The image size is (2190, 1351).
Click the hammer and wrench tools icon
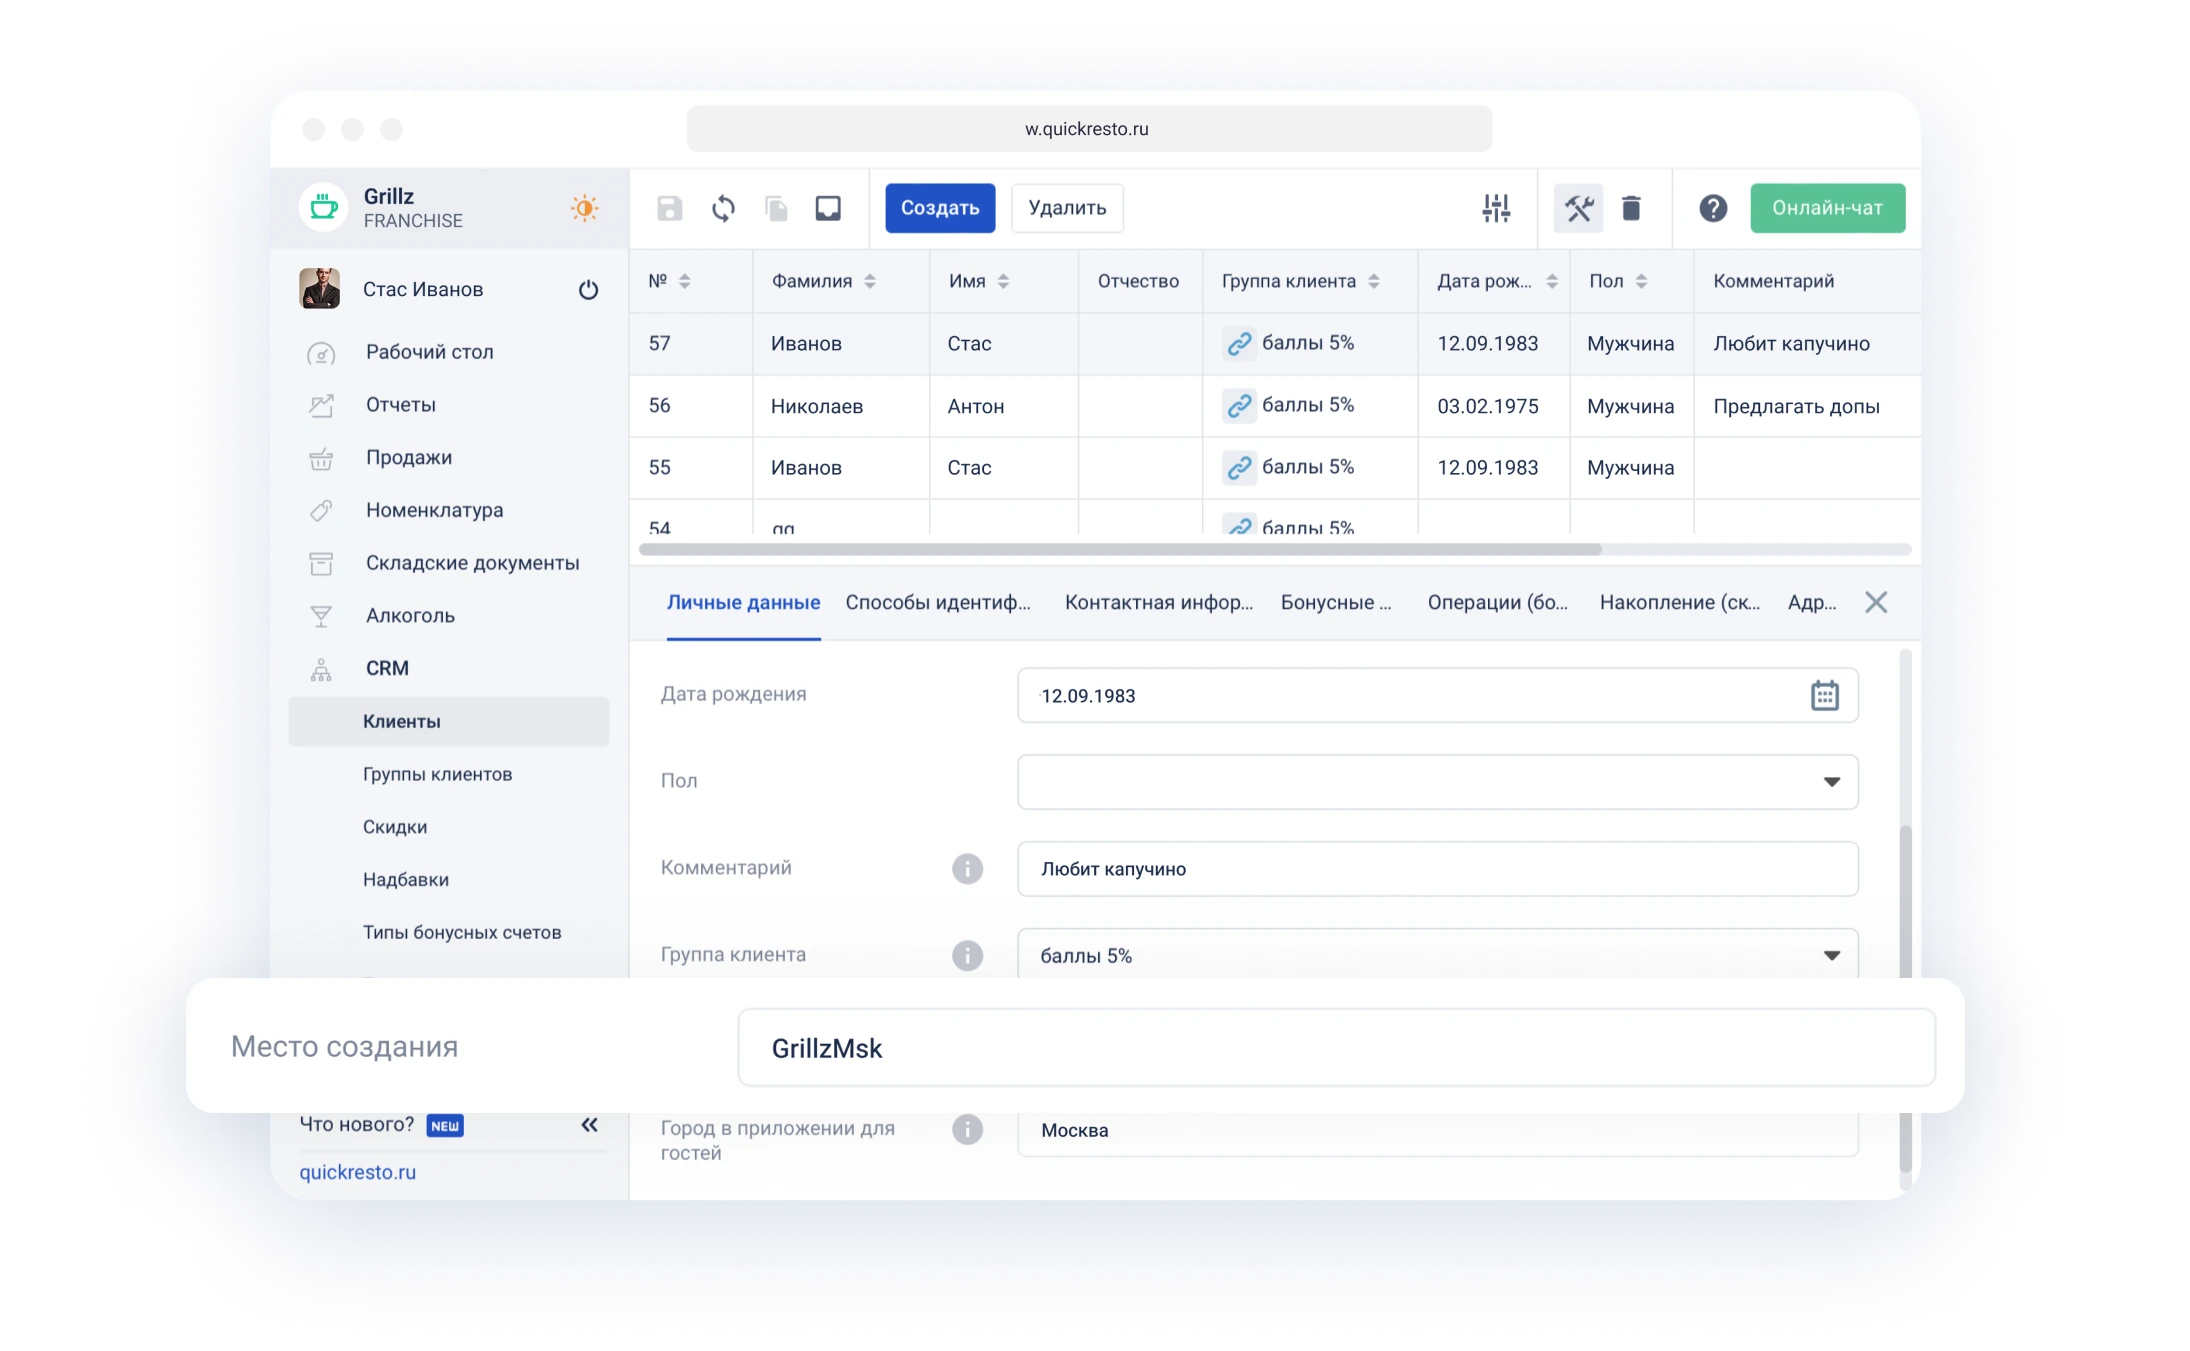click(x=1578, y=208)
